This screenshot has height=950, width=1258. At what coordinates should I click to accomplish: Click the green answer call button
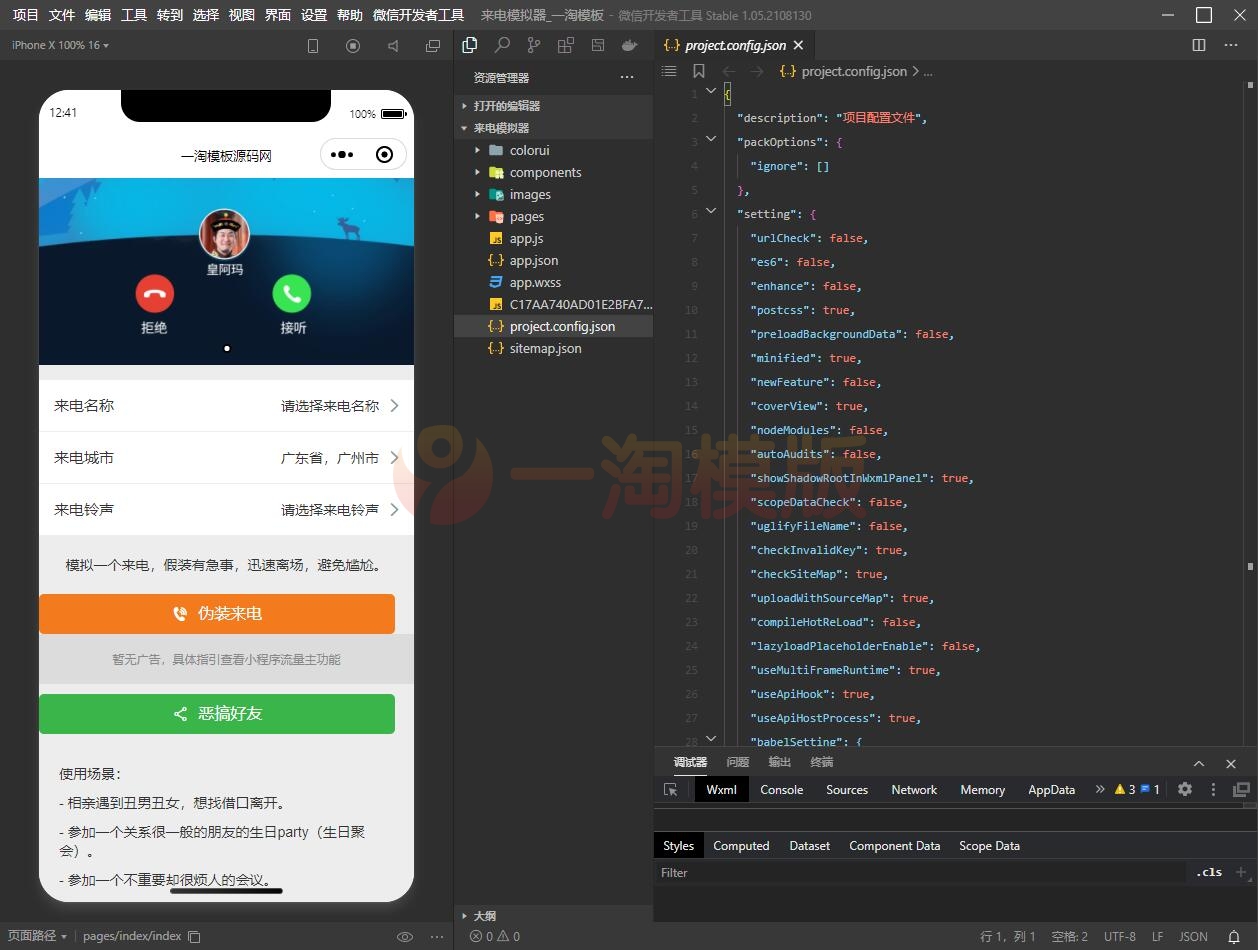coord(292,294)
